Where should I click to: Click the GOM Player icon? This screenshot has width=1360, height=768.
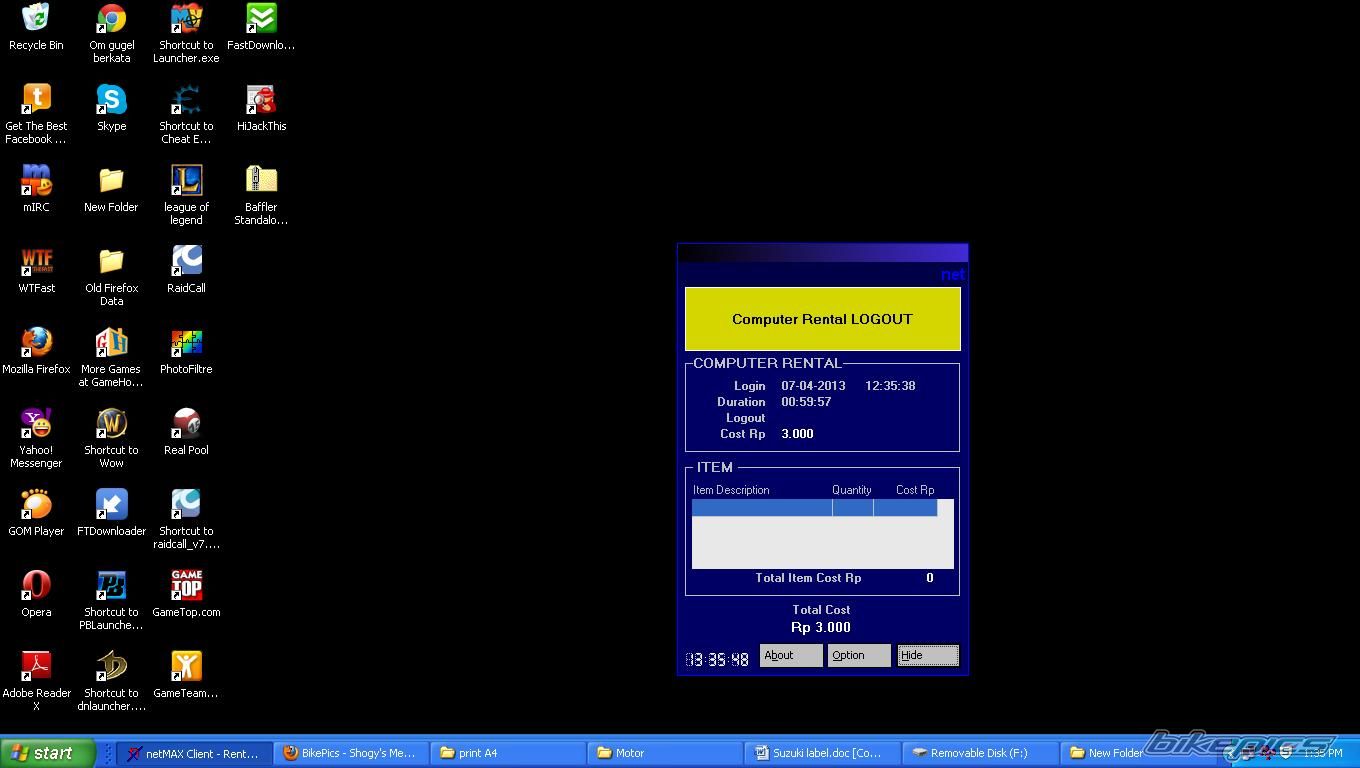pyautogui.click(x=36, y=505)
